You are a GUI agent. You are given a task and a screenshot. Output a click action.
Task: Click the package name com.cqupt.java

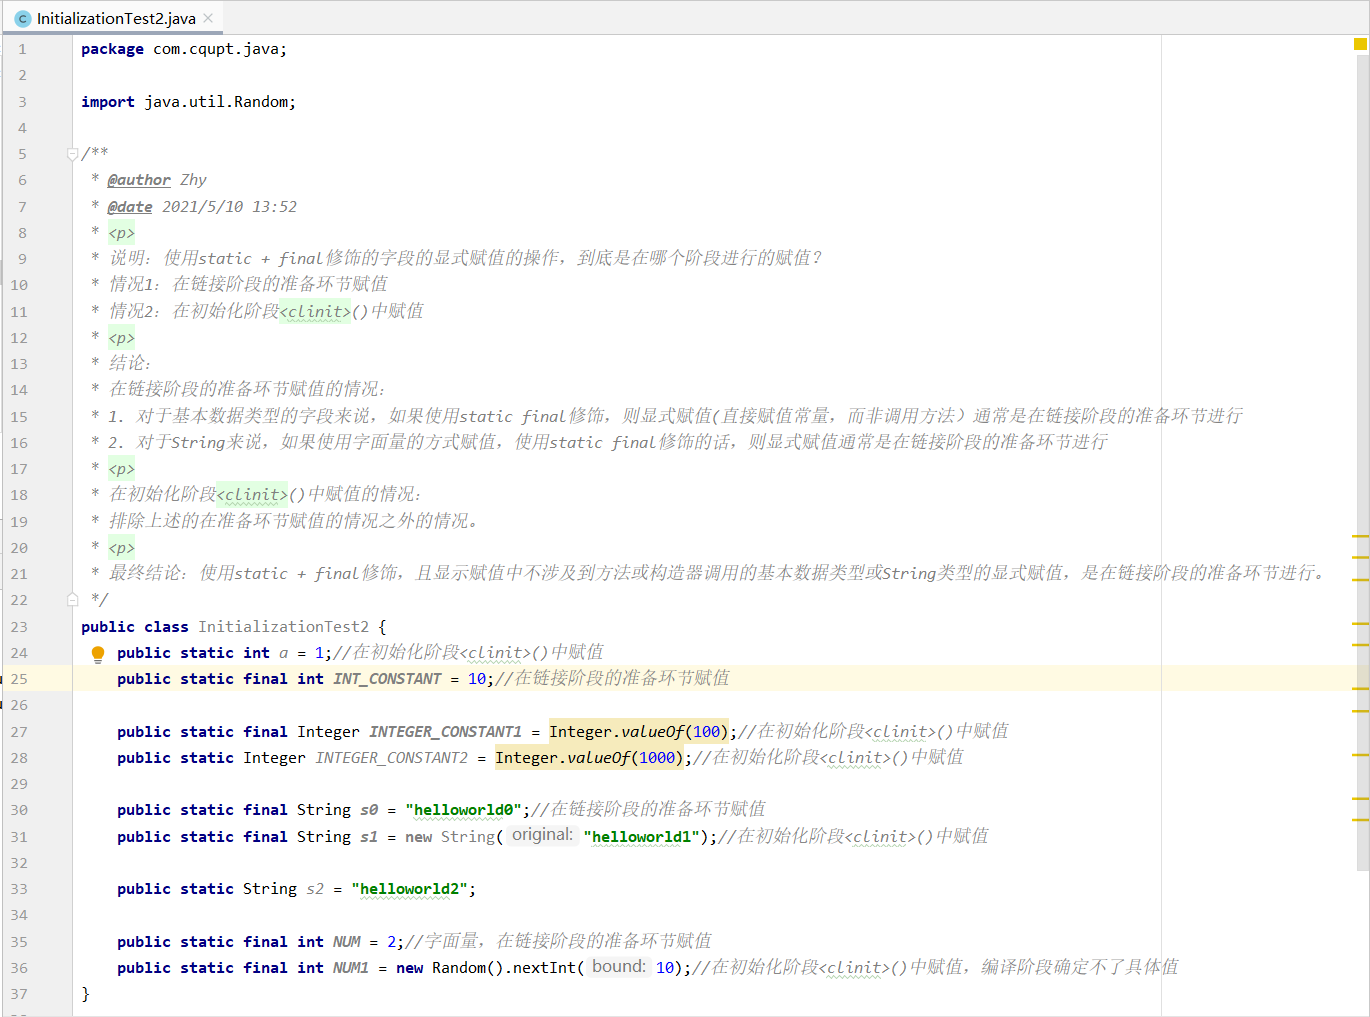(x=216, y=49)
